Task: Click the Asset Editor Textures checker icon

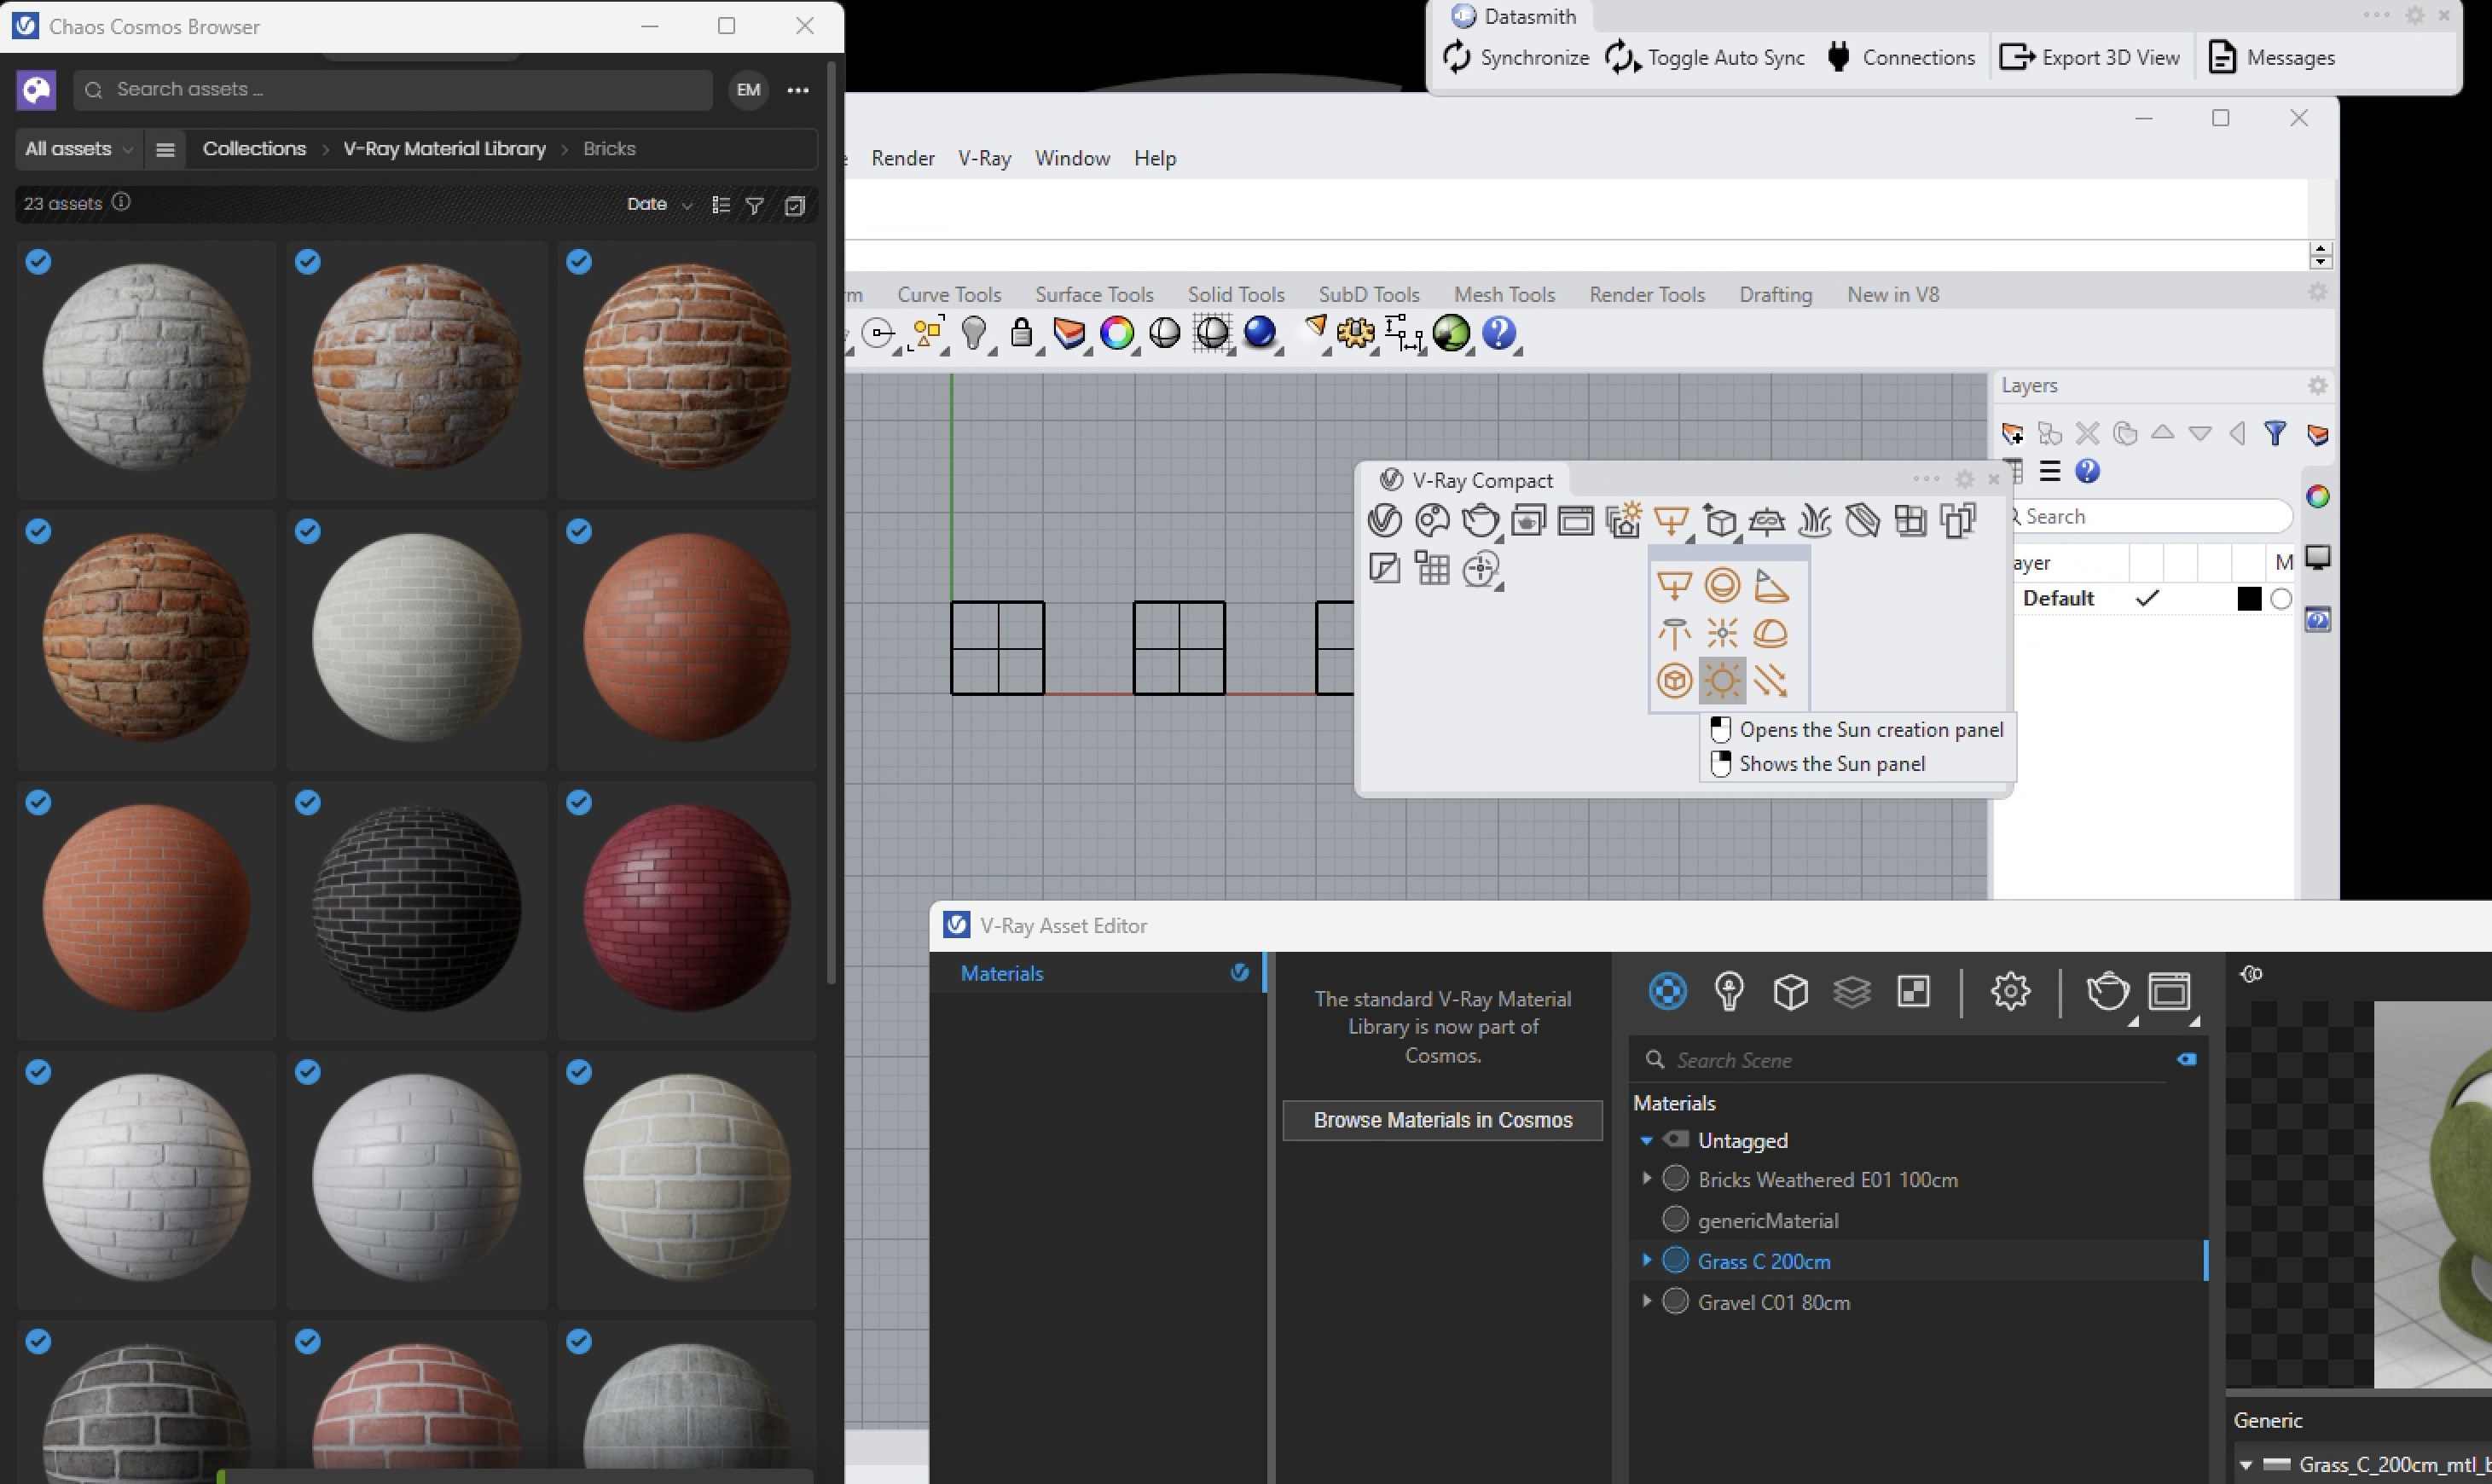Action: click(x=1913, y=991)
